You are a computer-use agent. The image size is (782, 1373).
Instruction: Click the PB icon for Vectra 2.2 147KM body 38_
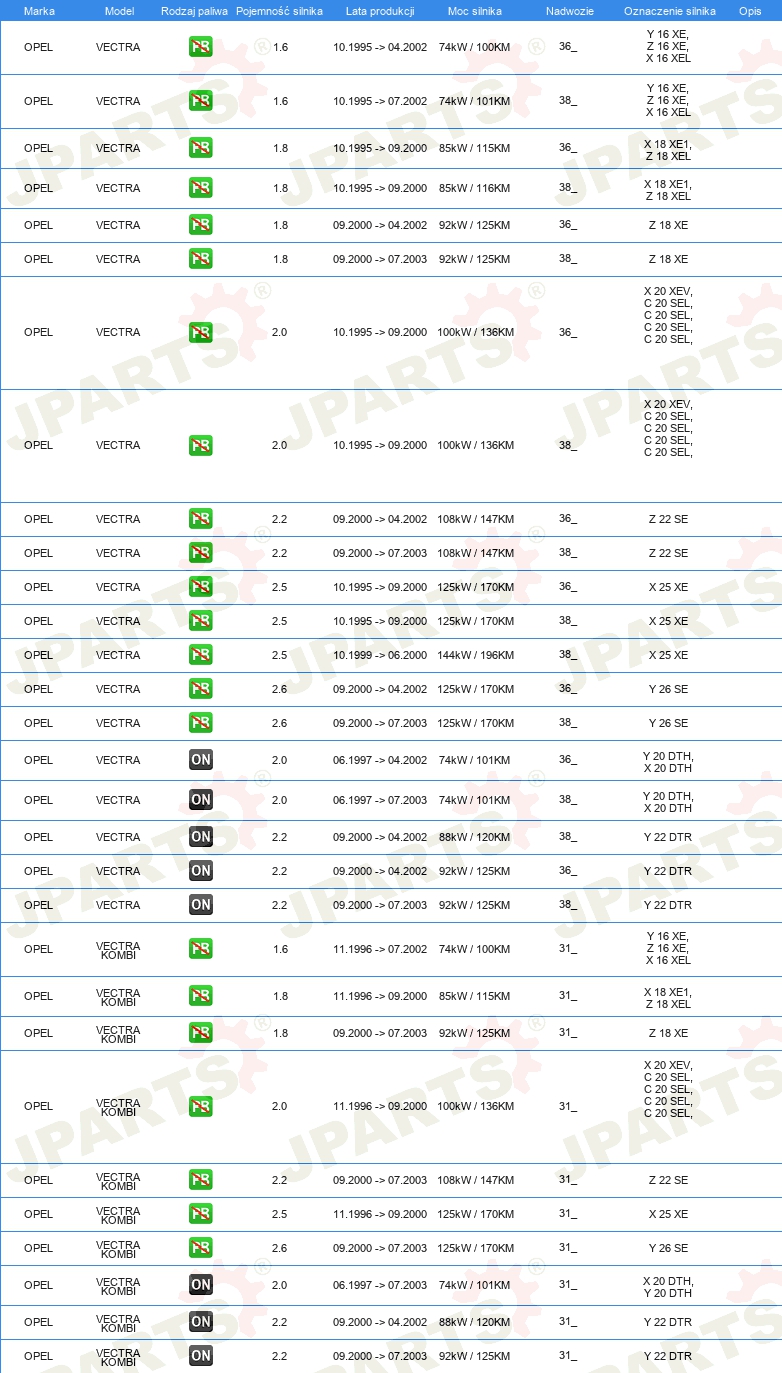pos(201,552)
